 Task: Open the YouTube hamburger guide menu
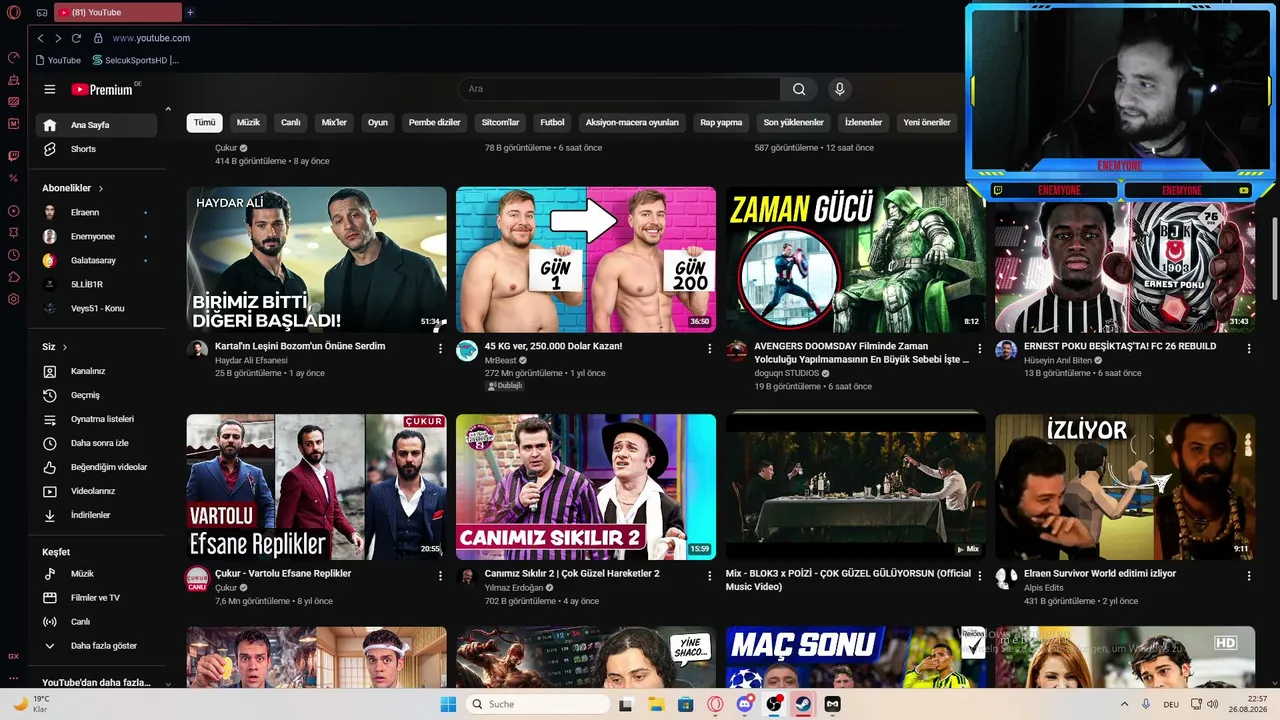point(50,89)
